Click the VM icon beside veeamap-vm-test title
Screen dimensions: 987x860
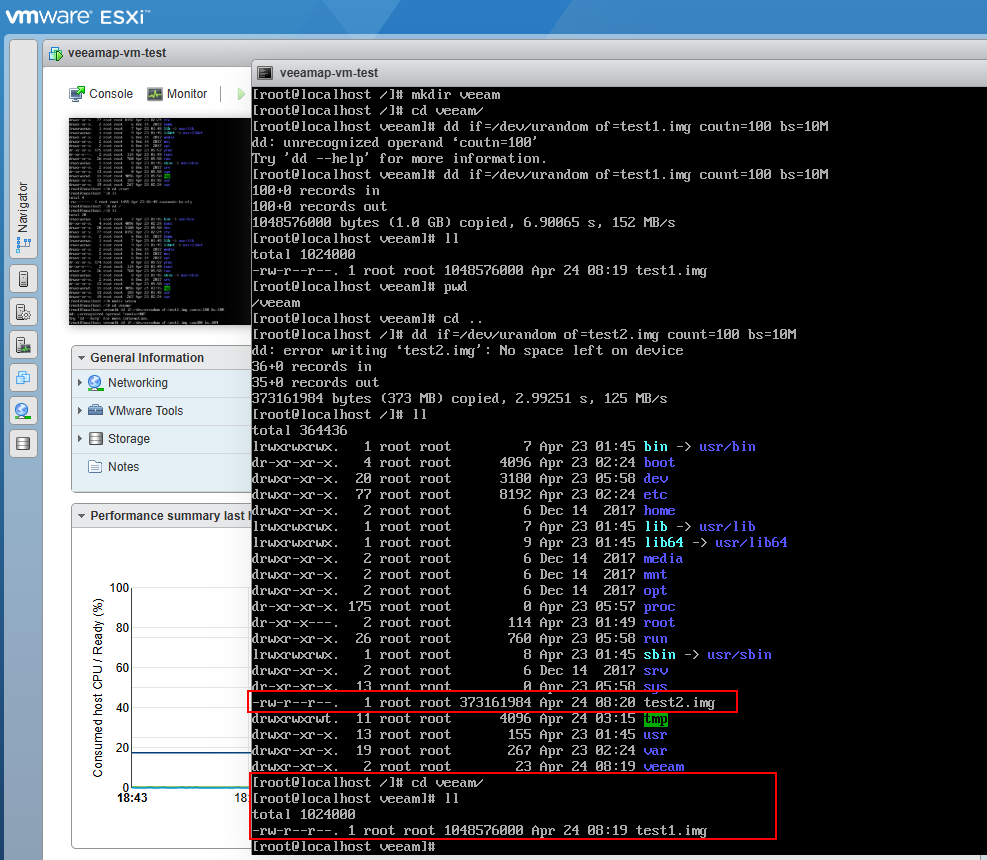point(56,54)
